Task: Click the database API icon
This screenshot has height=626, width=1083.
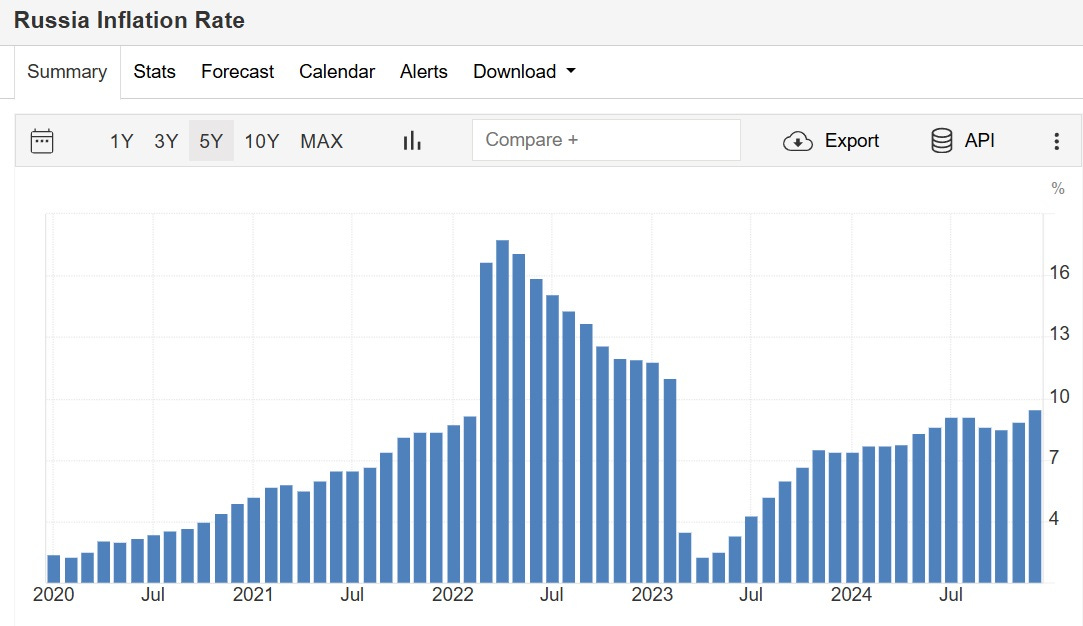Action: 941,140
